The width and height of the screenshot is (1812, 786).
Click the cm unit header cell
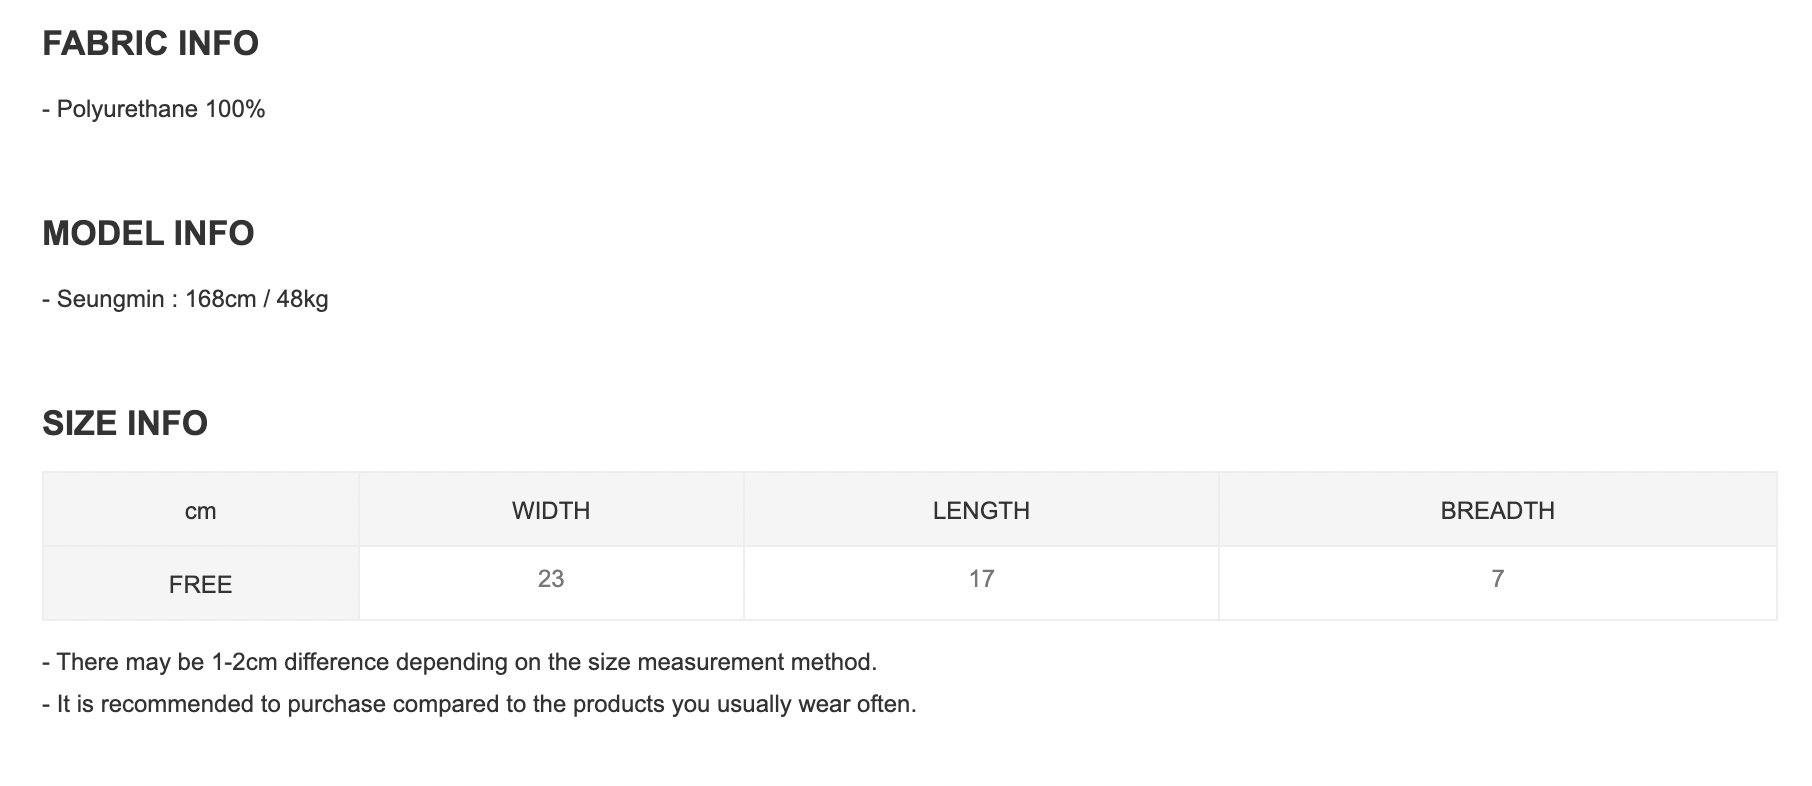200,511
